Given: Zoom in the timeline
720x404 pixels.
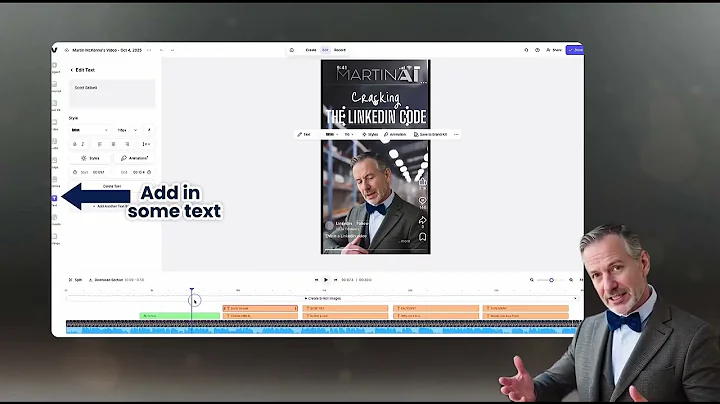Looking at the screenshot, I should (x=571, y=280).
